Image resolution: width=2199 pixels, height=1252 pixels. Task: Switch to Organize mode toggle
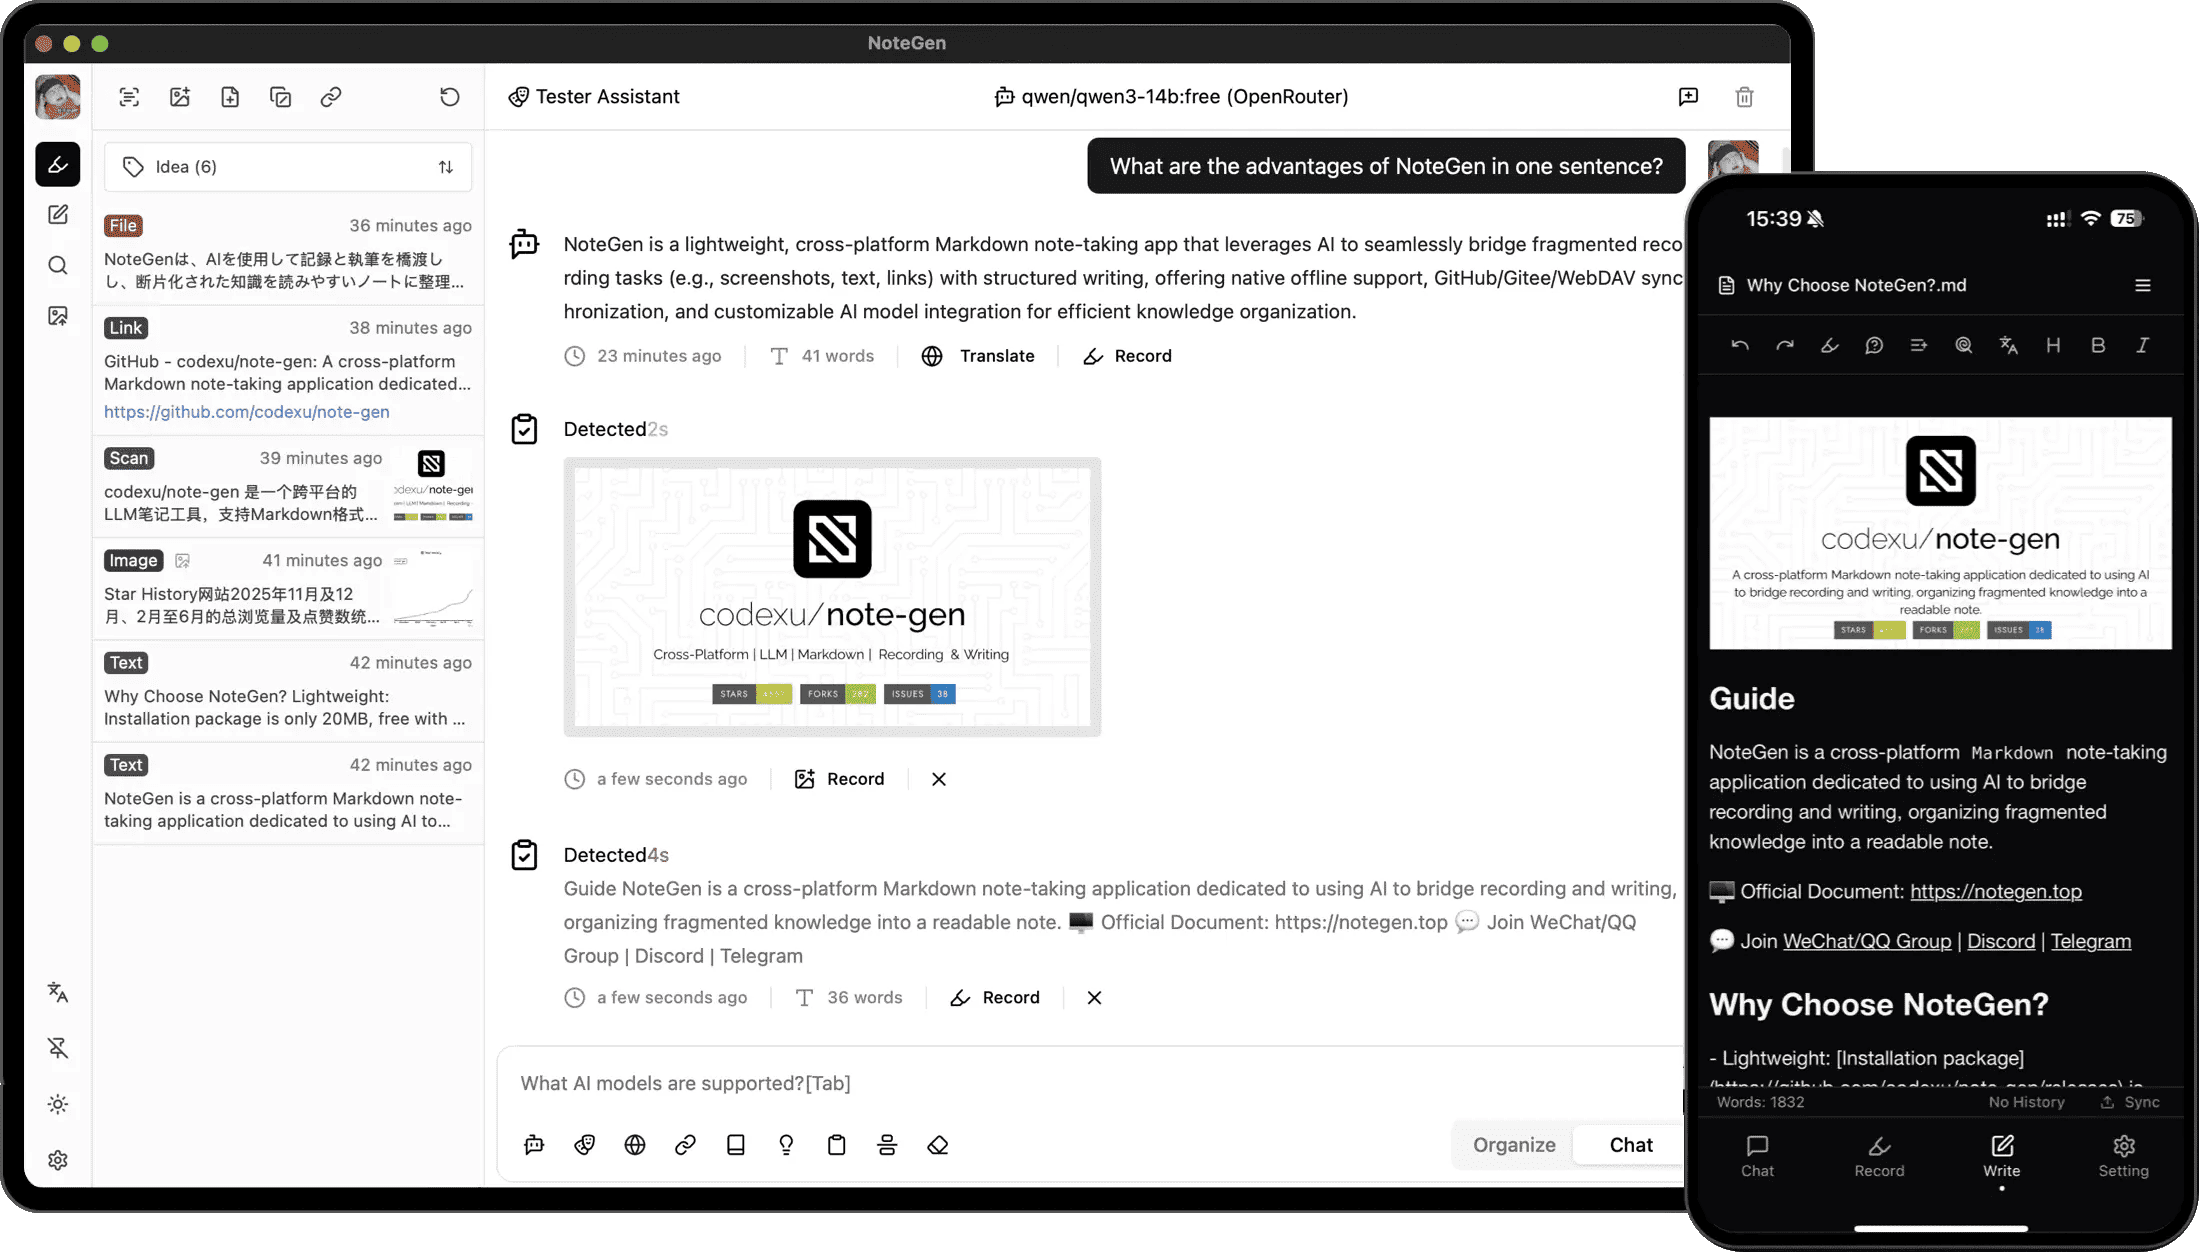click(x=1513, y=1145)
